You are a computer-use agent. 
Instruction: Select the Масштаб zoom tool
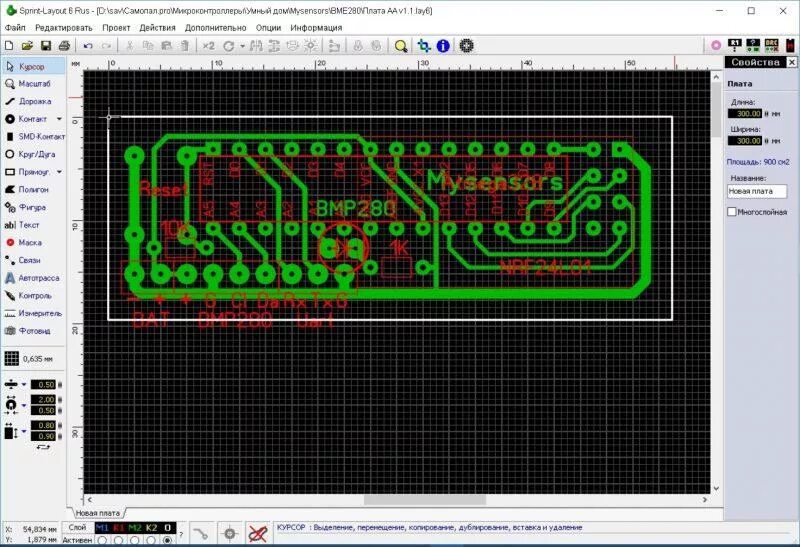coord(34,84)
